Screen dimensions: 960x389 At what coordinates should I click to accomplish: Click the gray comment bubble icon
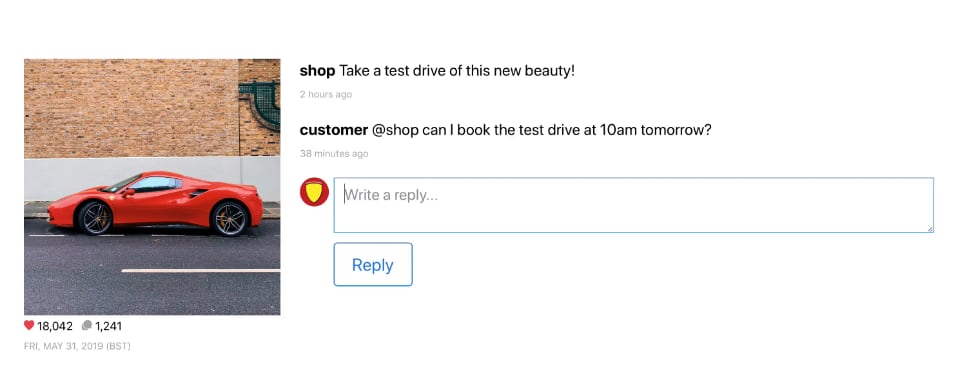coord(87,325)
